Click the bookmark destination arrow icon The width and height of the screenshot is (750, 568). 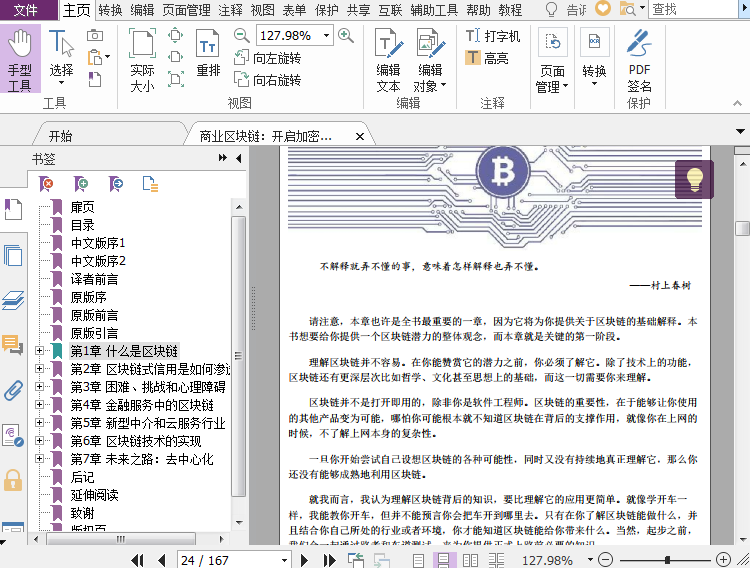[116, 184]
